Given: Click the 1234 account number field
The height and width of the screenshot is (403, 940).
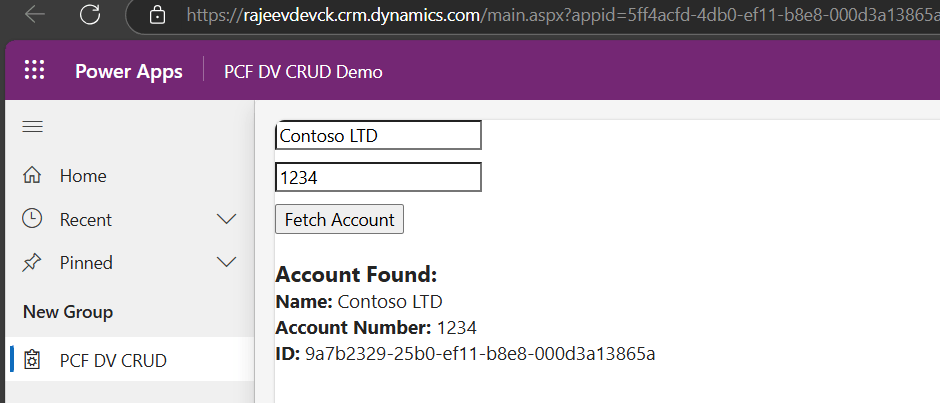Looking at the screenshot, I should [x=378, y=178].
